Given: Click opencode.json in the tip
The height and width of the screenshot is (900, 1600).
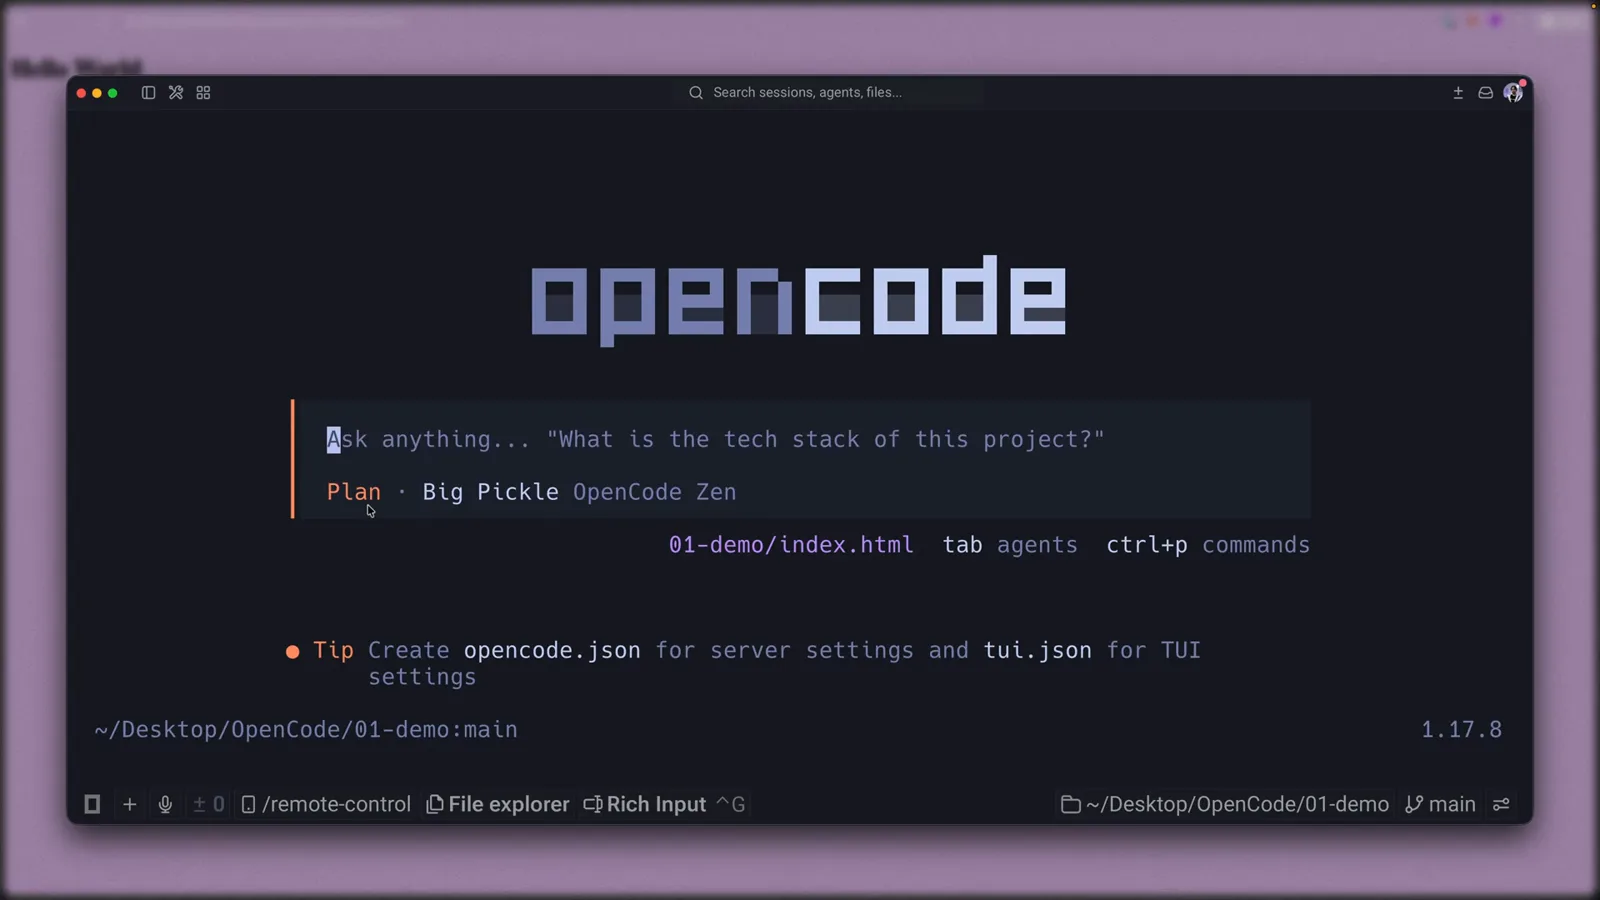Looking at the screenshot, I should pyautogui.click(x=552, y=650).
